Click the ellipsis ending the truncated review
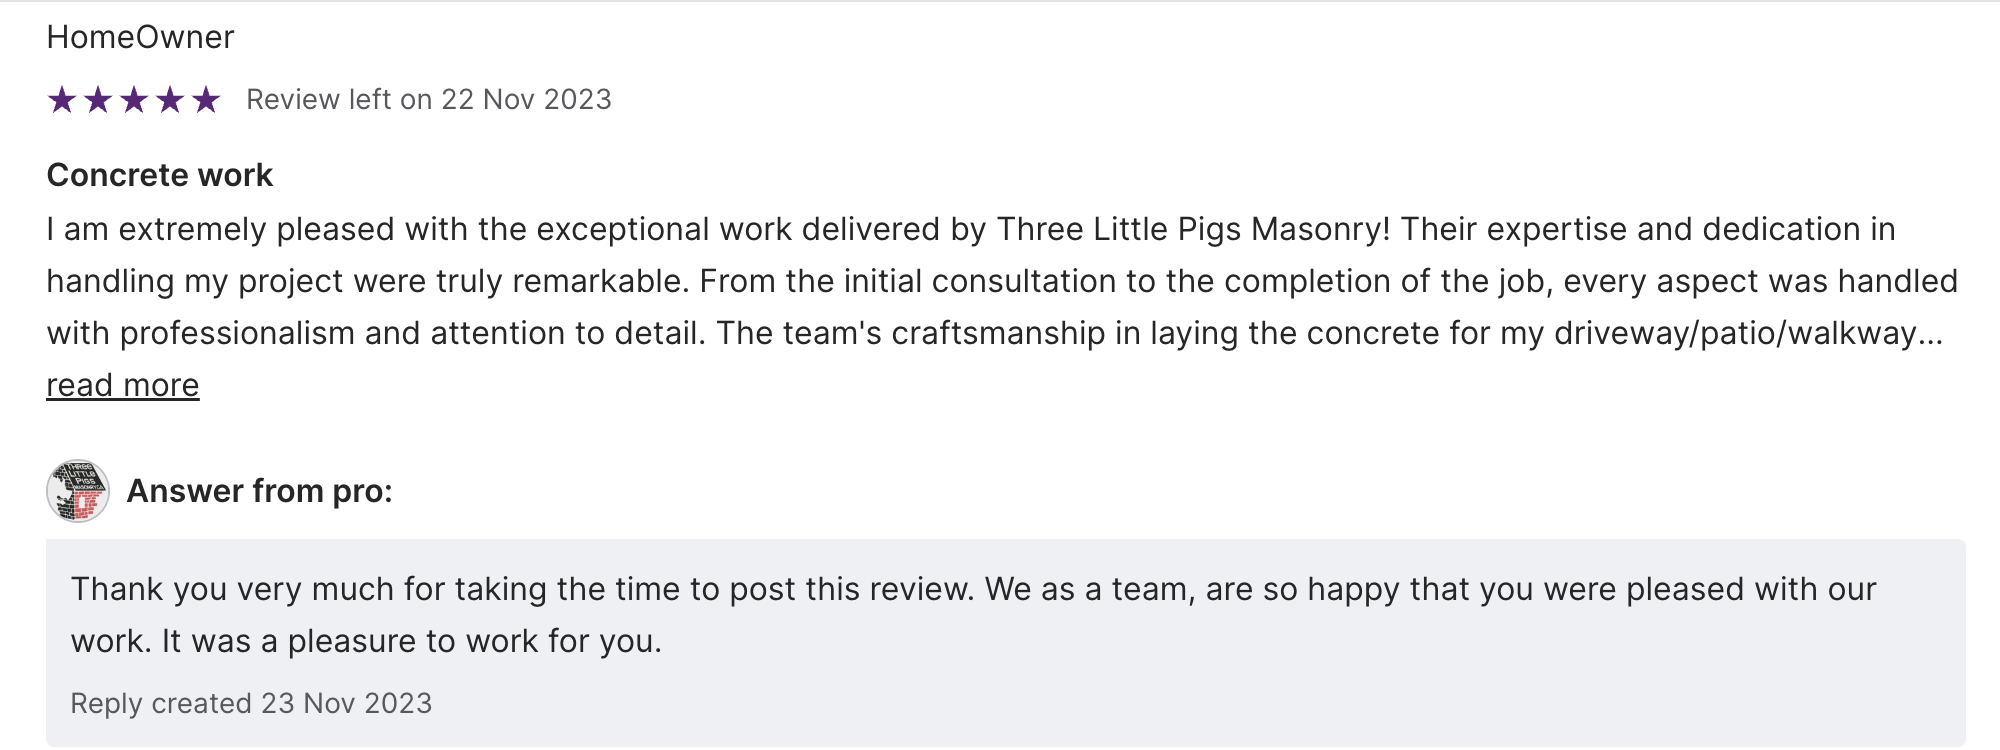This screenshot has height=750, width=2000. point(1931,334)
